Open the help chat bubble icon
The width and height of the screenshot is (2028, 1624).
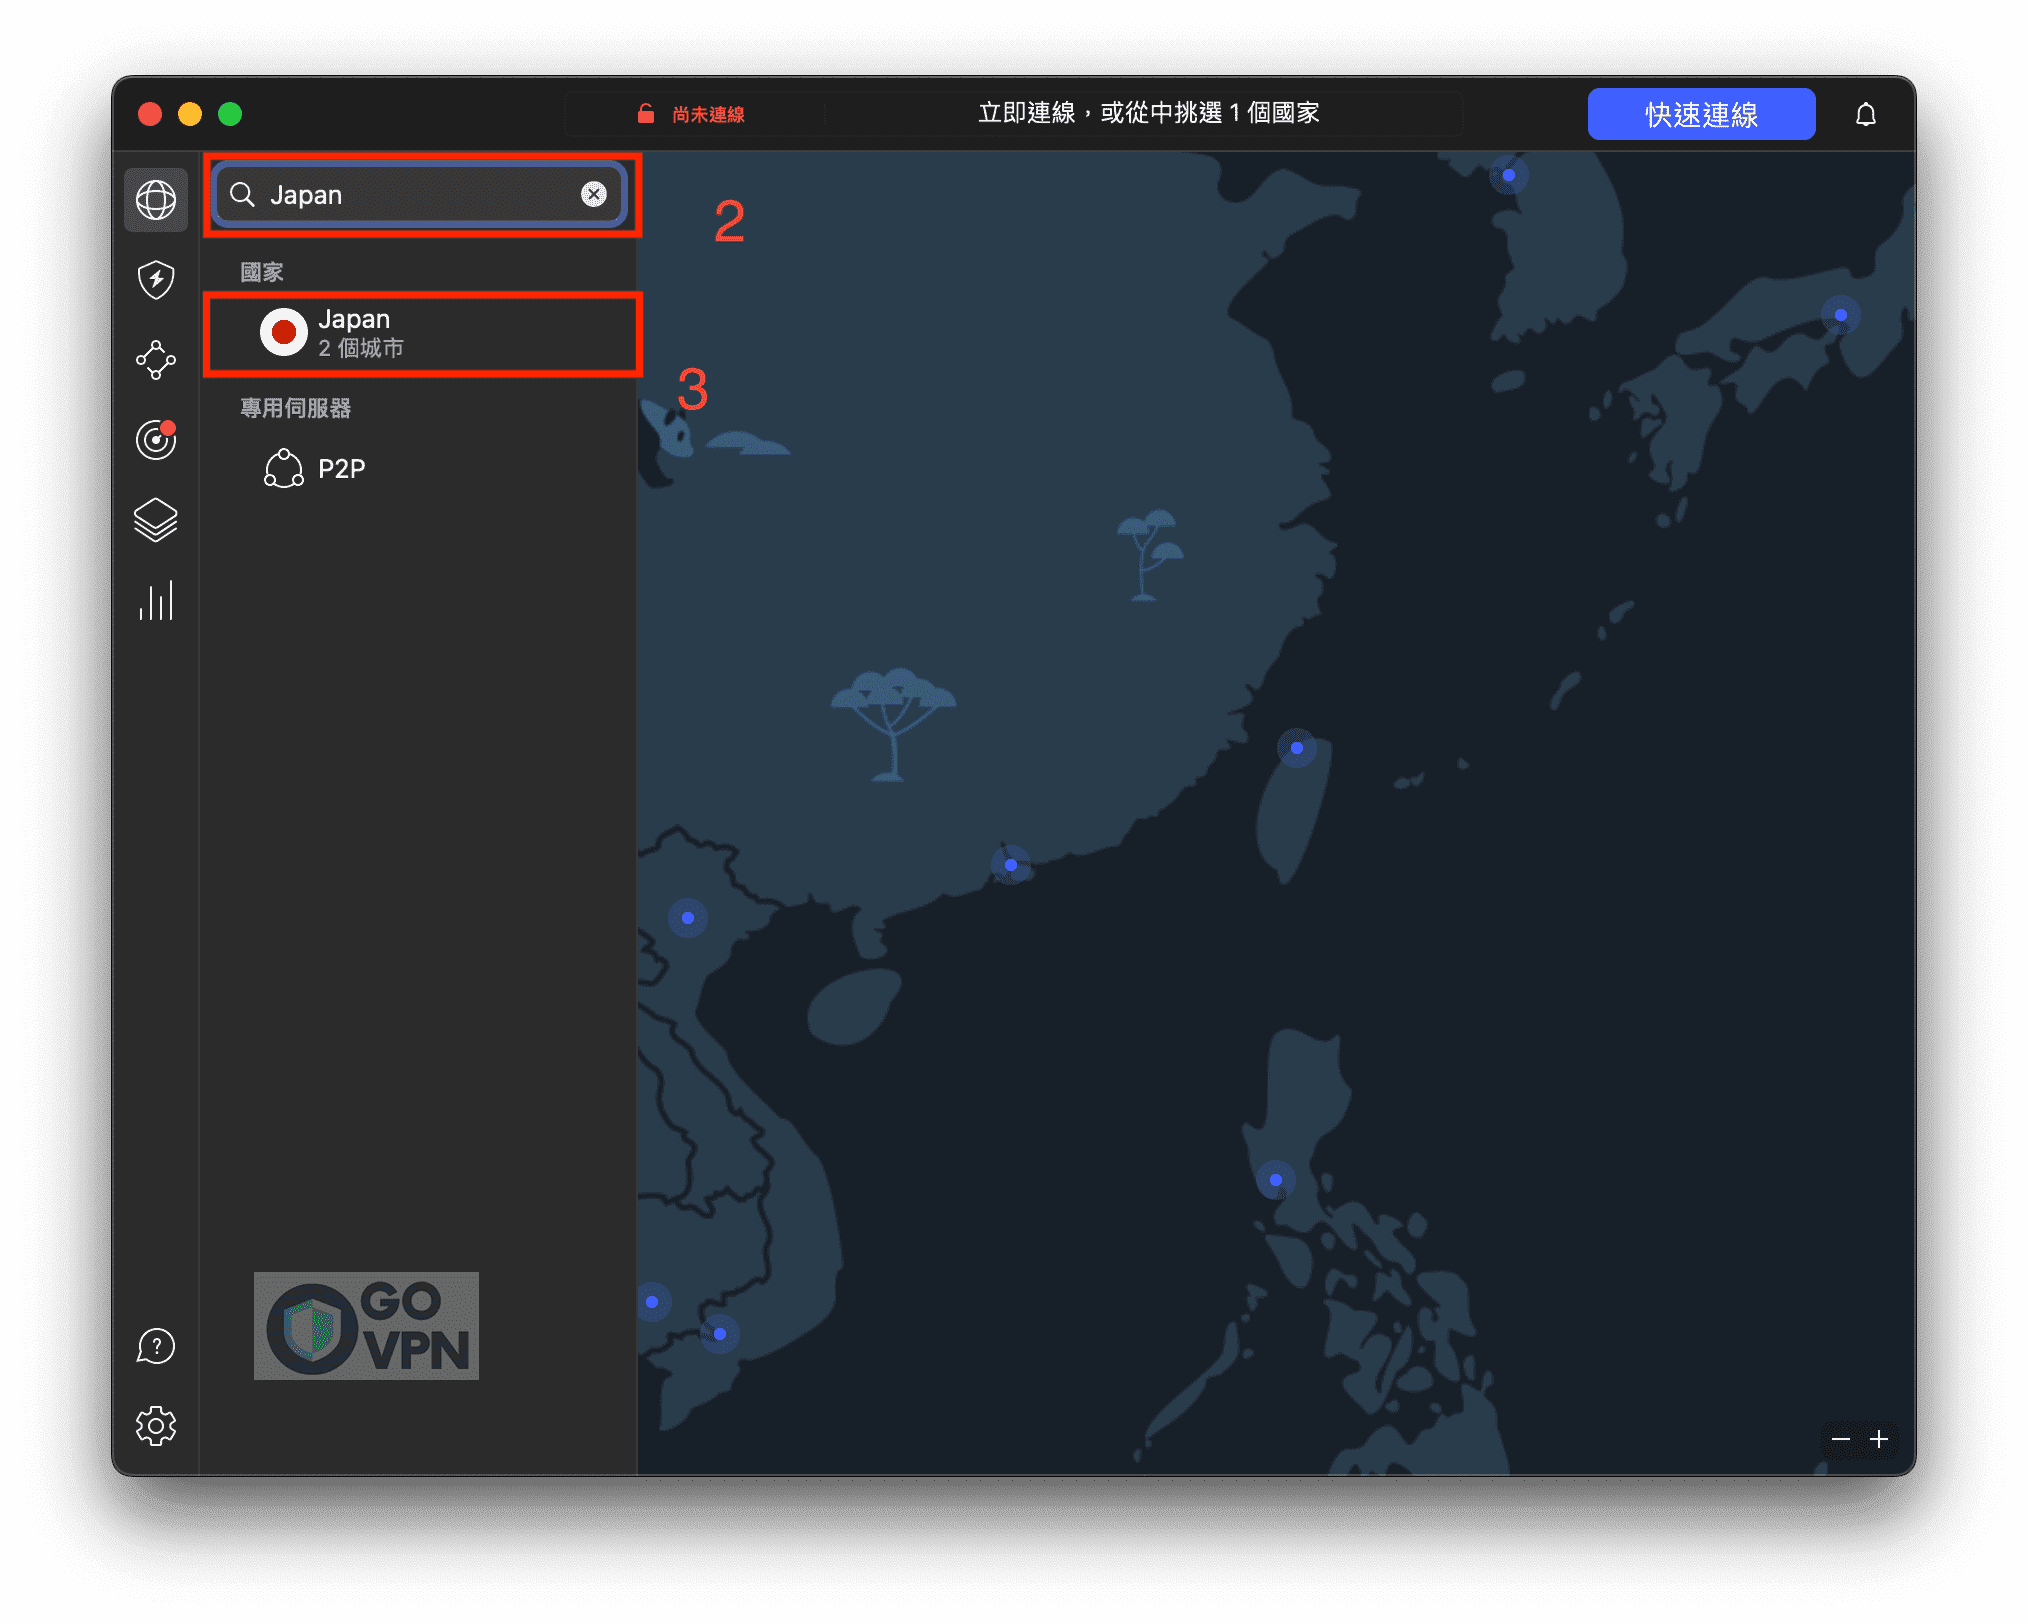[x=156, y=1346]
